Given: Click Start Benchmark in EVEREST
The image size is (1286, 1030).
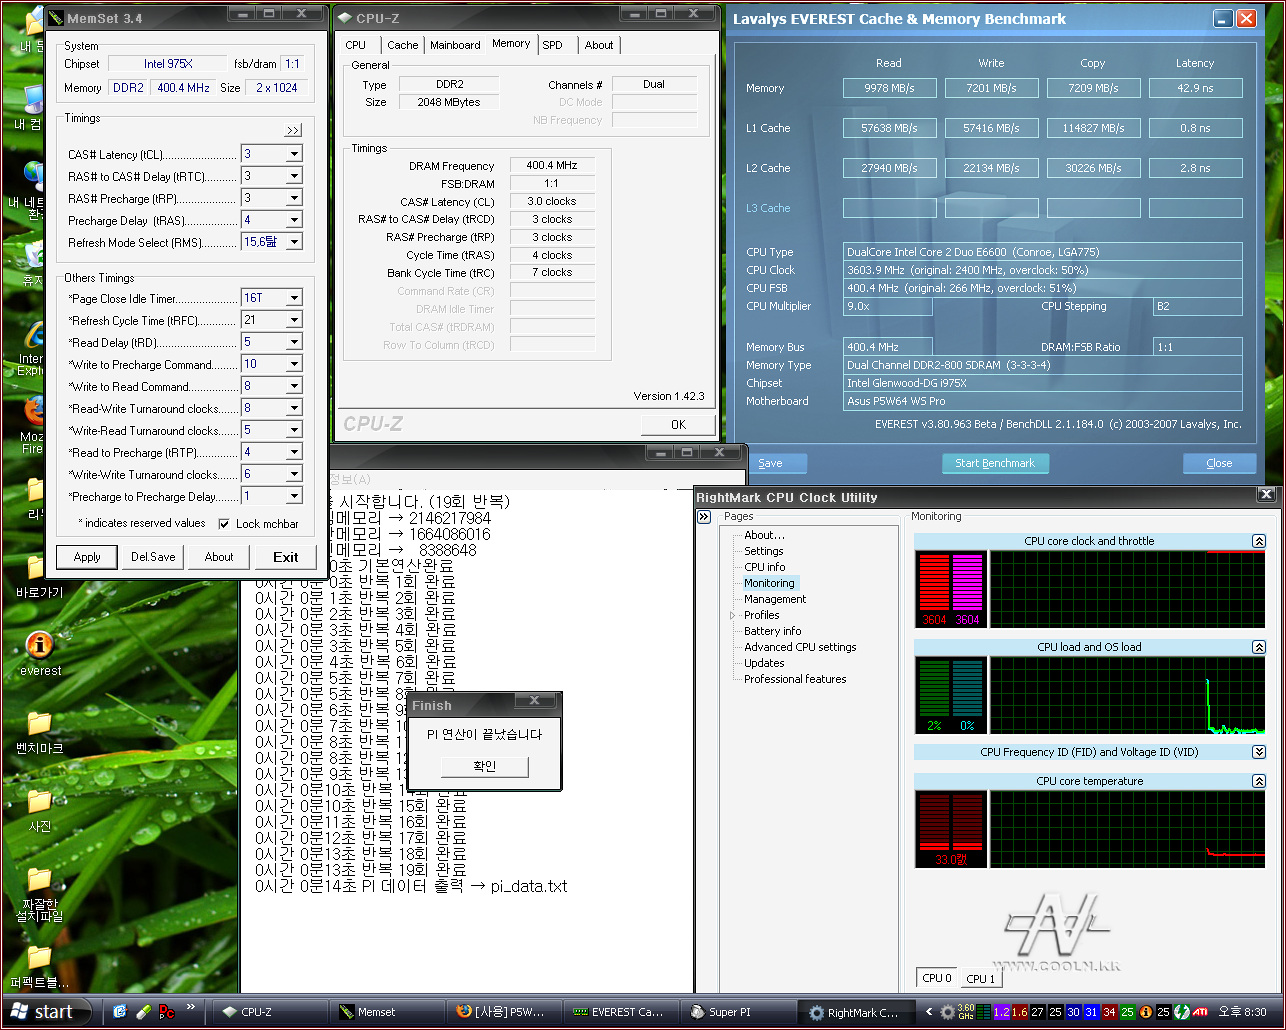Looking at the screenshot, I should [995, 463].
